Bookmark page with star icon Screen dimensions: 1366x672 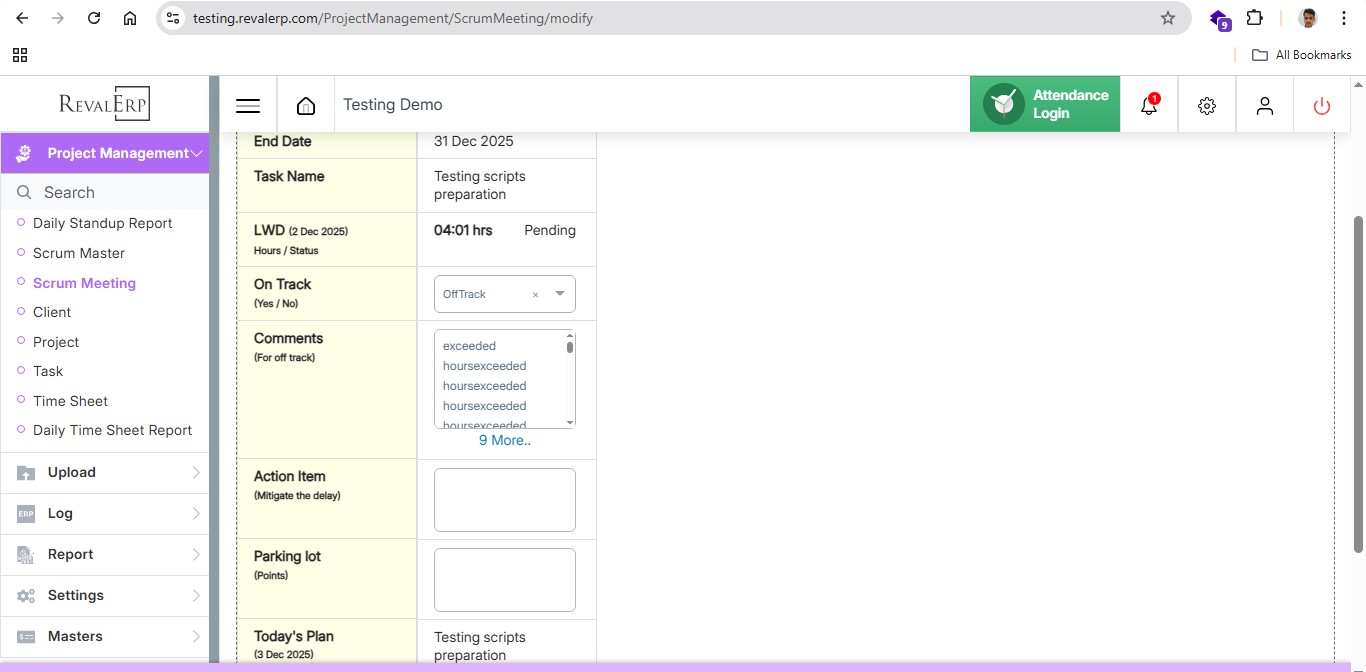[1167, 18]
